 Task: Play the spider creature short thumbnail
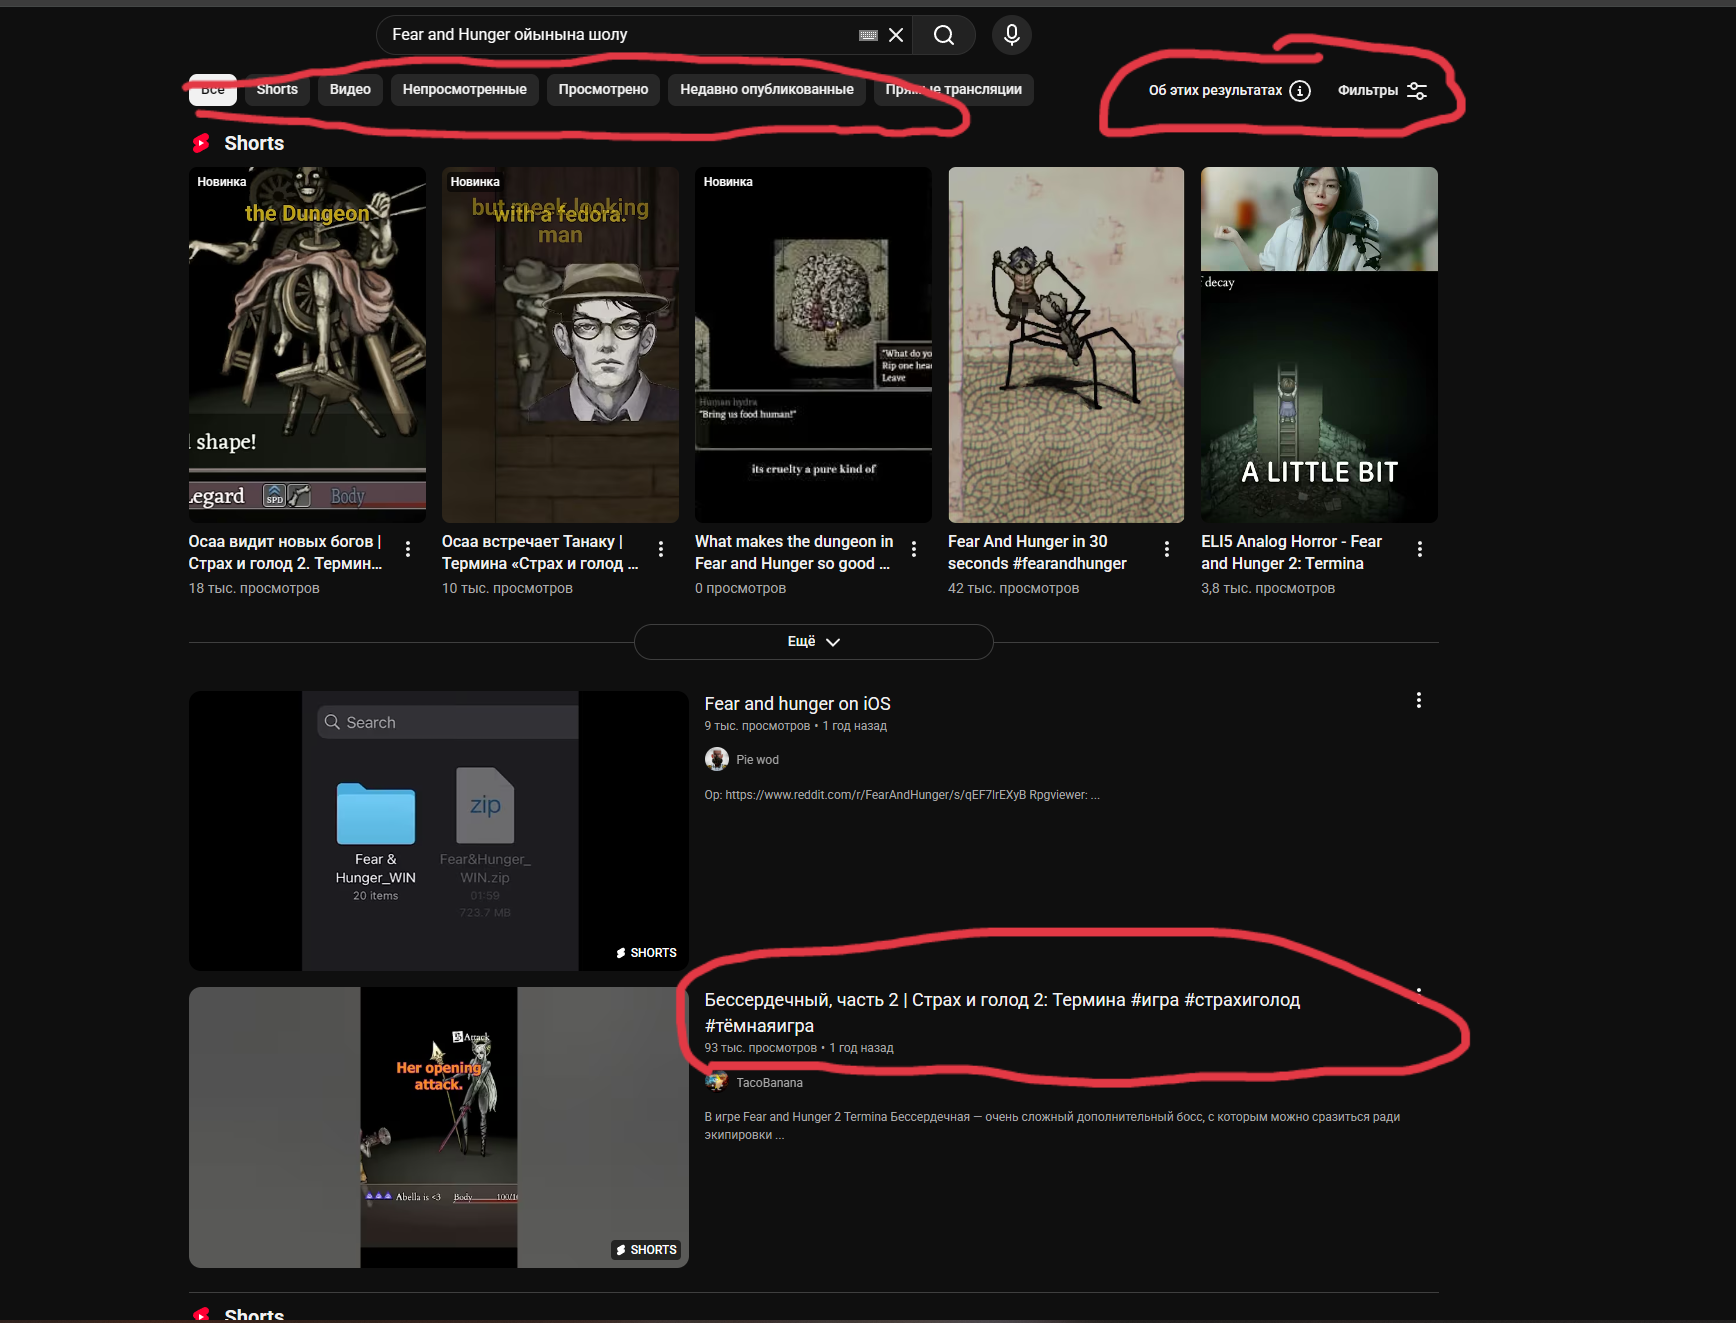coord(1066,345)
